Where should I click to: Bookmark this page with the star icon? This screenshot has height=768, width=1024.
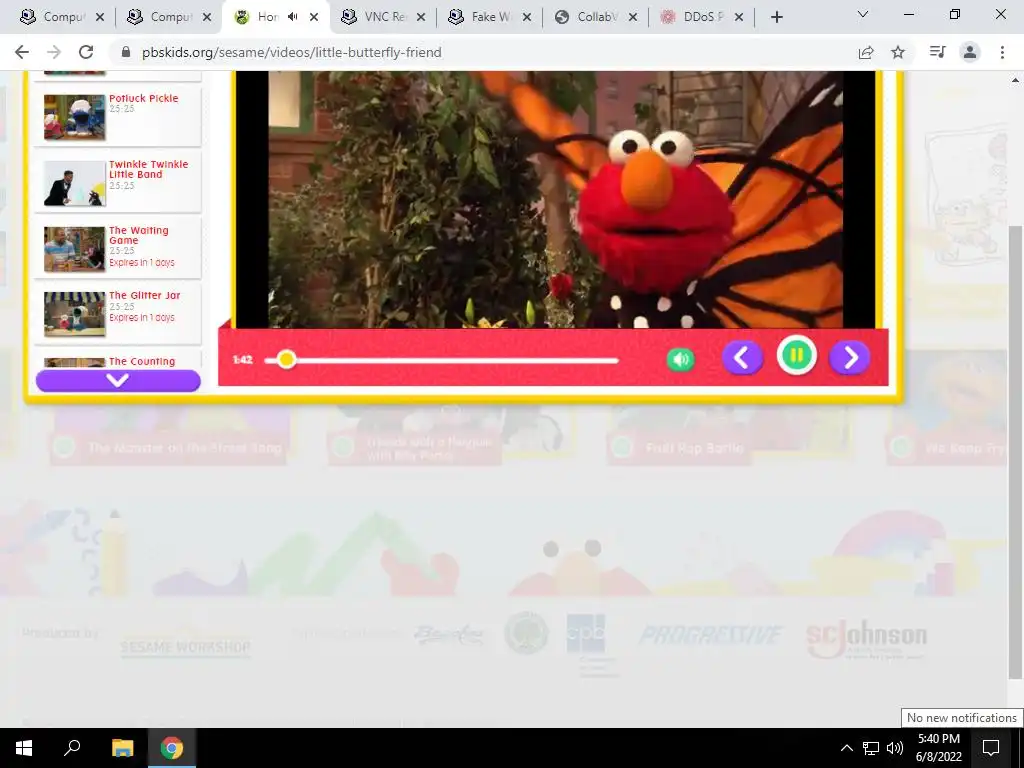(x=898, y=52)
